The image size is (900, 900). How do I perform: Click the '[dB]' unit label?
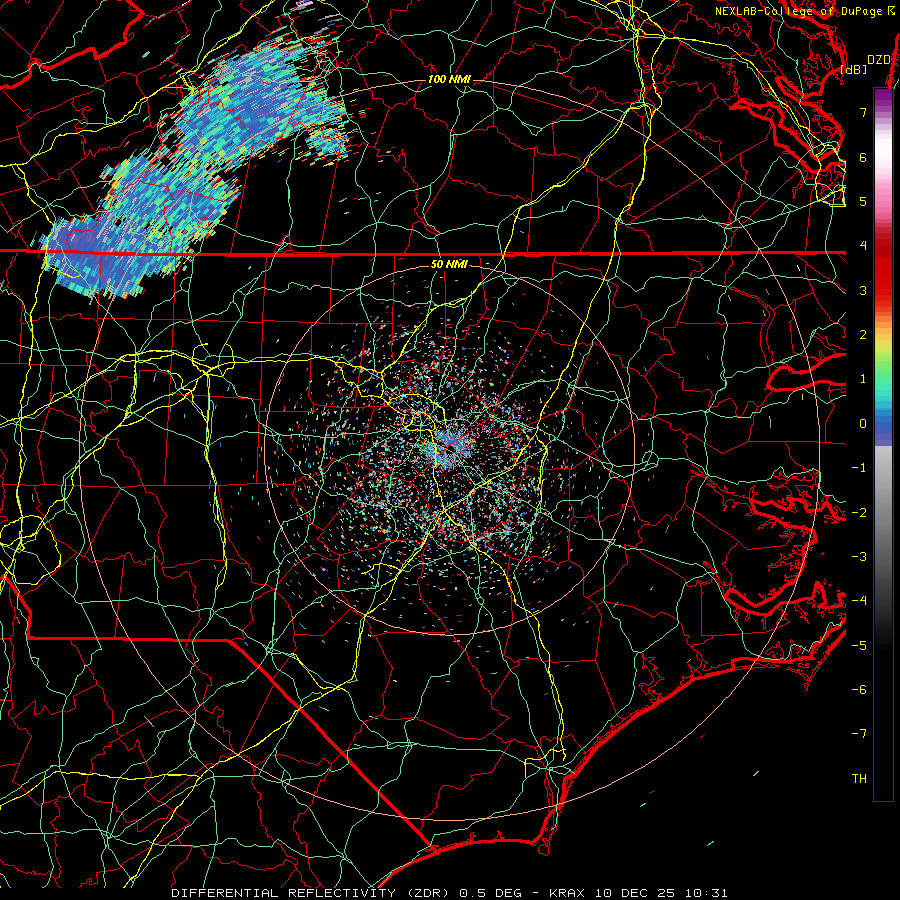(x=854, y=69)
